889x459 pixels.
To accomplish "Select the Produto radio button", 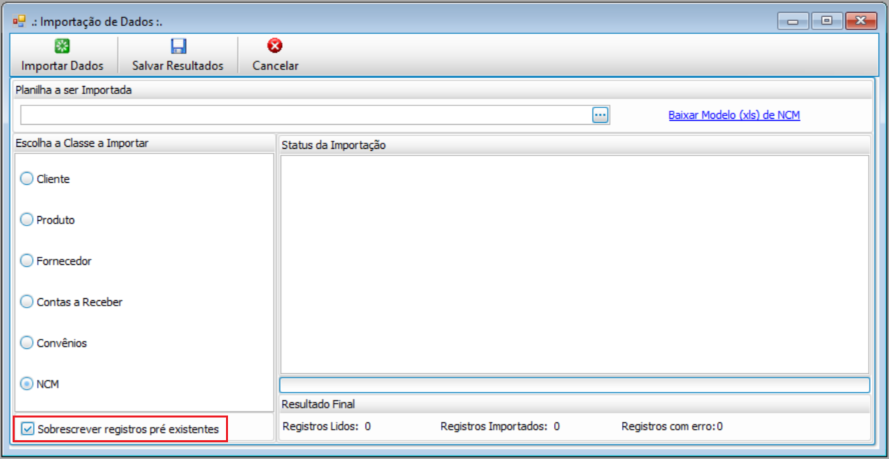I will [27, 220].
